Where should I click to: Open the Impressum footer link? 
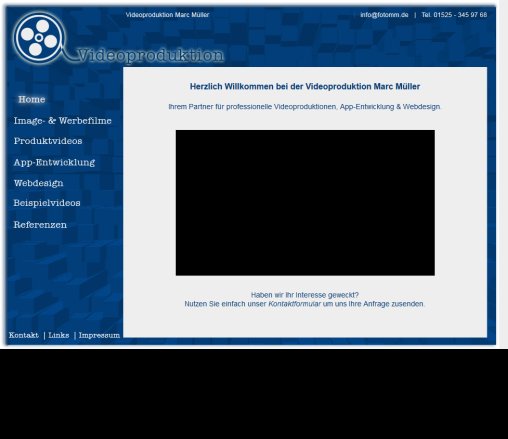(x=99, y=335)
